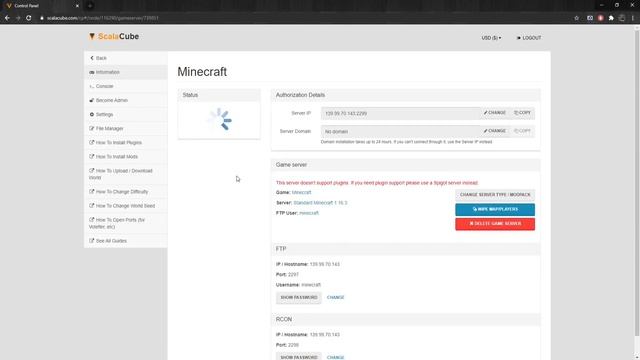Click CHANGE next to Server IP

(495, 113)
